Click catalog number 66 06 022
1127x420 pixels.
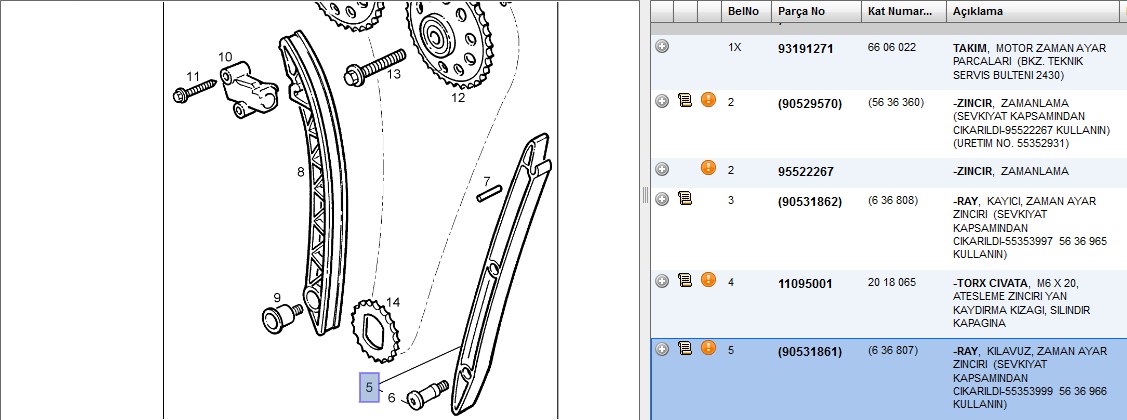click(x=892, y=47)
